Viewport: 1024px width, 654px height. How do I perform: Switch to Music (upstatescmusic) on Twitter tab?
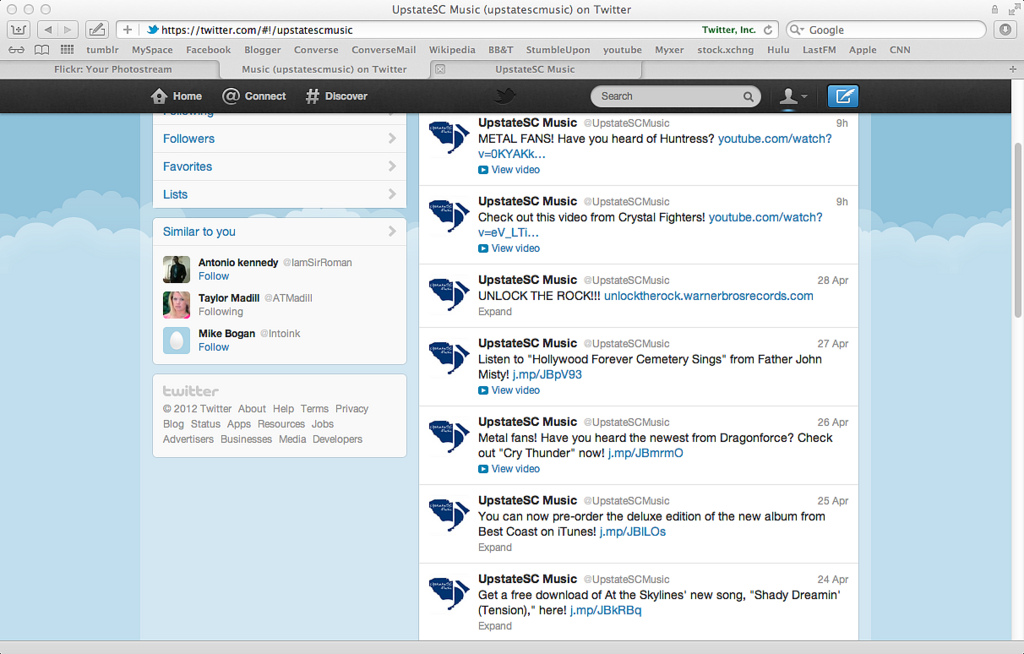pos(324,69)
